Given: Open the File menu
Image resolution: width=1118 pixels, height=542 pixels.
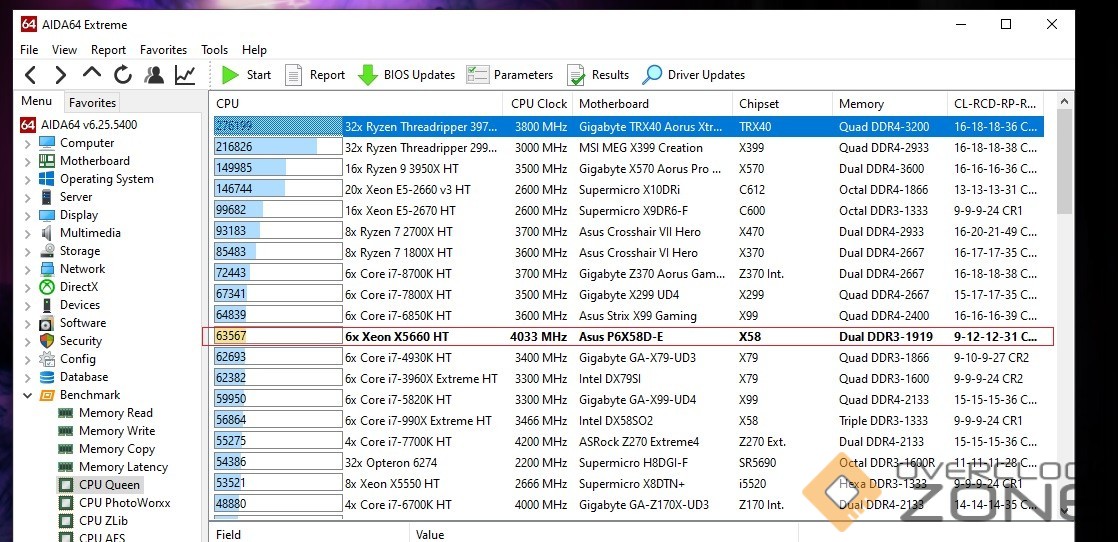Looking at the screenshot, I should [x=29, y=50].
